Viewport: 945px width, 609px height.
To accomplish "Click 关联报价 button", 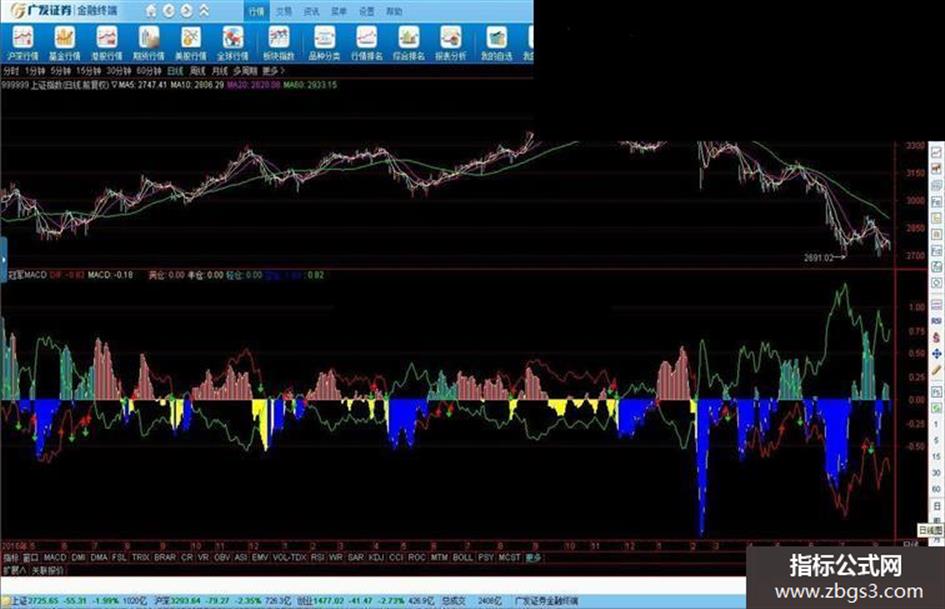I will [48, 570].
